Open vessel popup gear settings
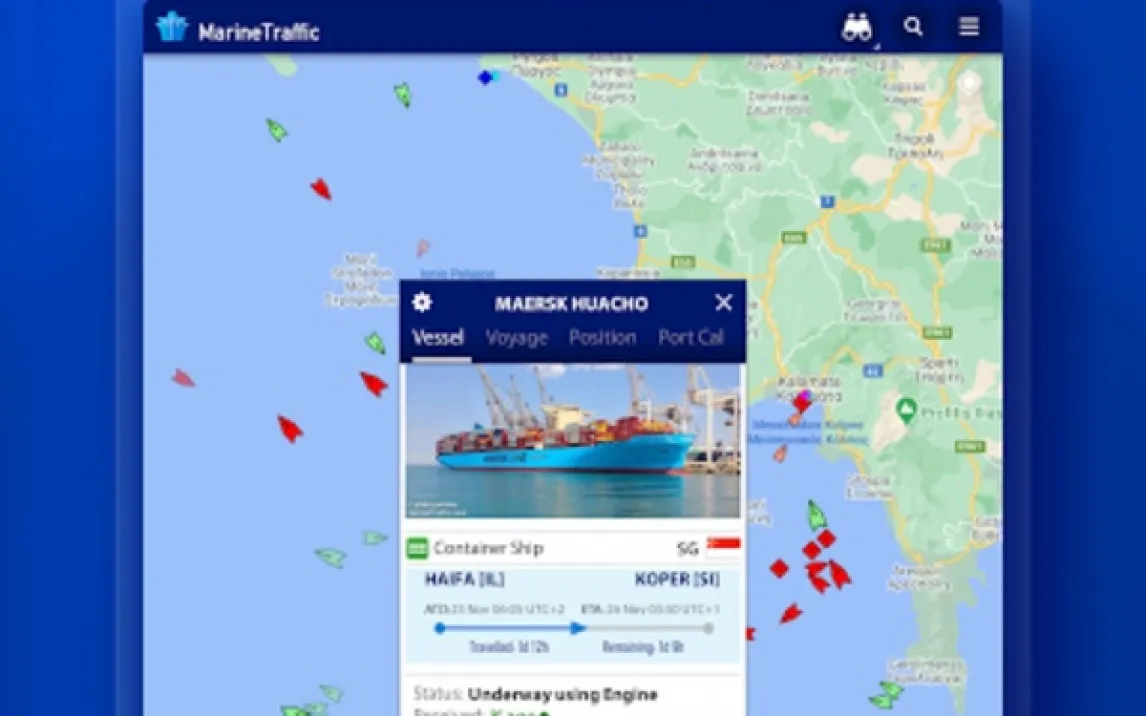The width and height of the screenshot is (1146, 716). [x=422, y=302]
